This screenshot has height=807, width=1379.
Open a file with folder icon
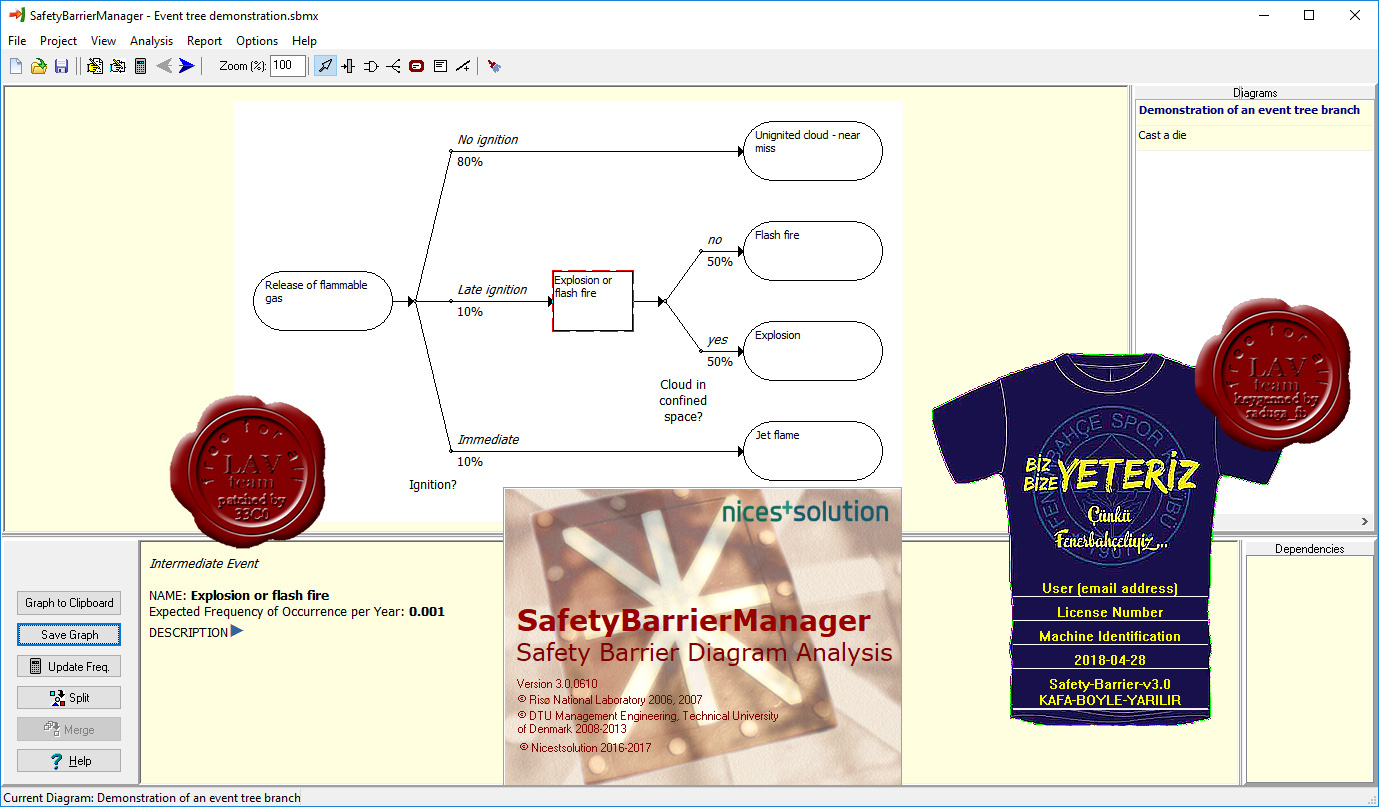[x=38, y=66]
